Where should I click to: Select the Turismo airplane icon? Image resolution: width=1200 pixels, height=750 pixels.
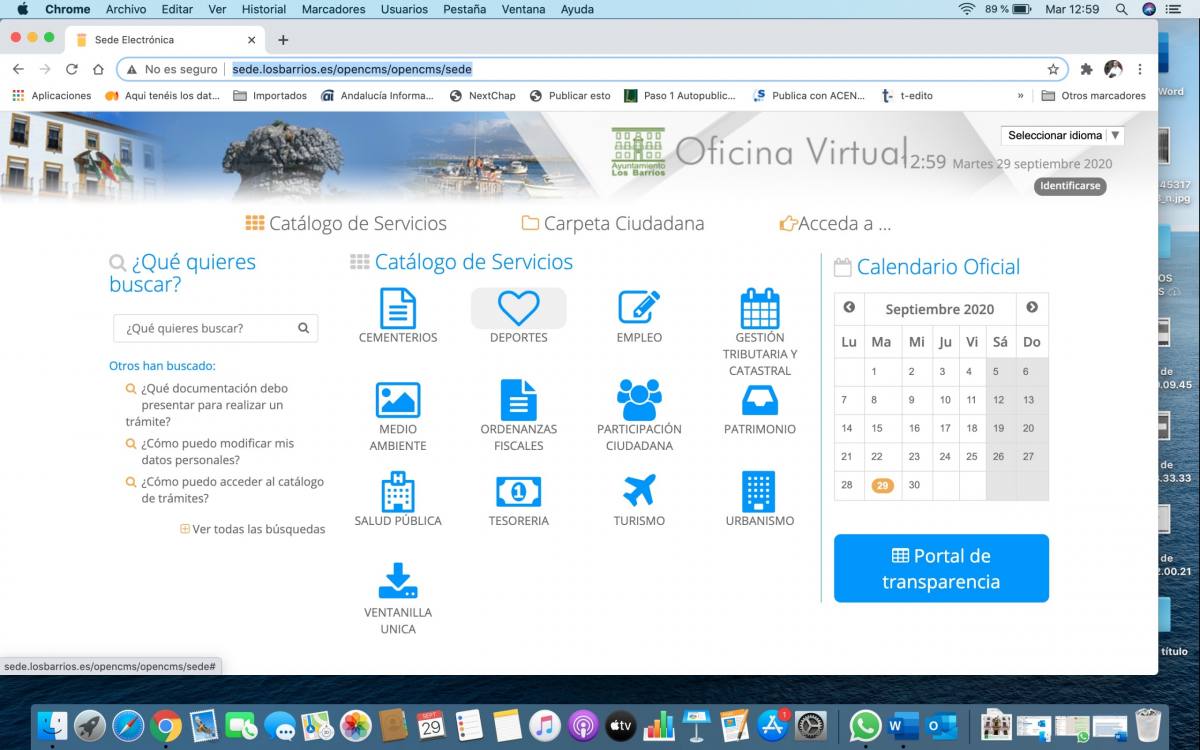(639, 492)
